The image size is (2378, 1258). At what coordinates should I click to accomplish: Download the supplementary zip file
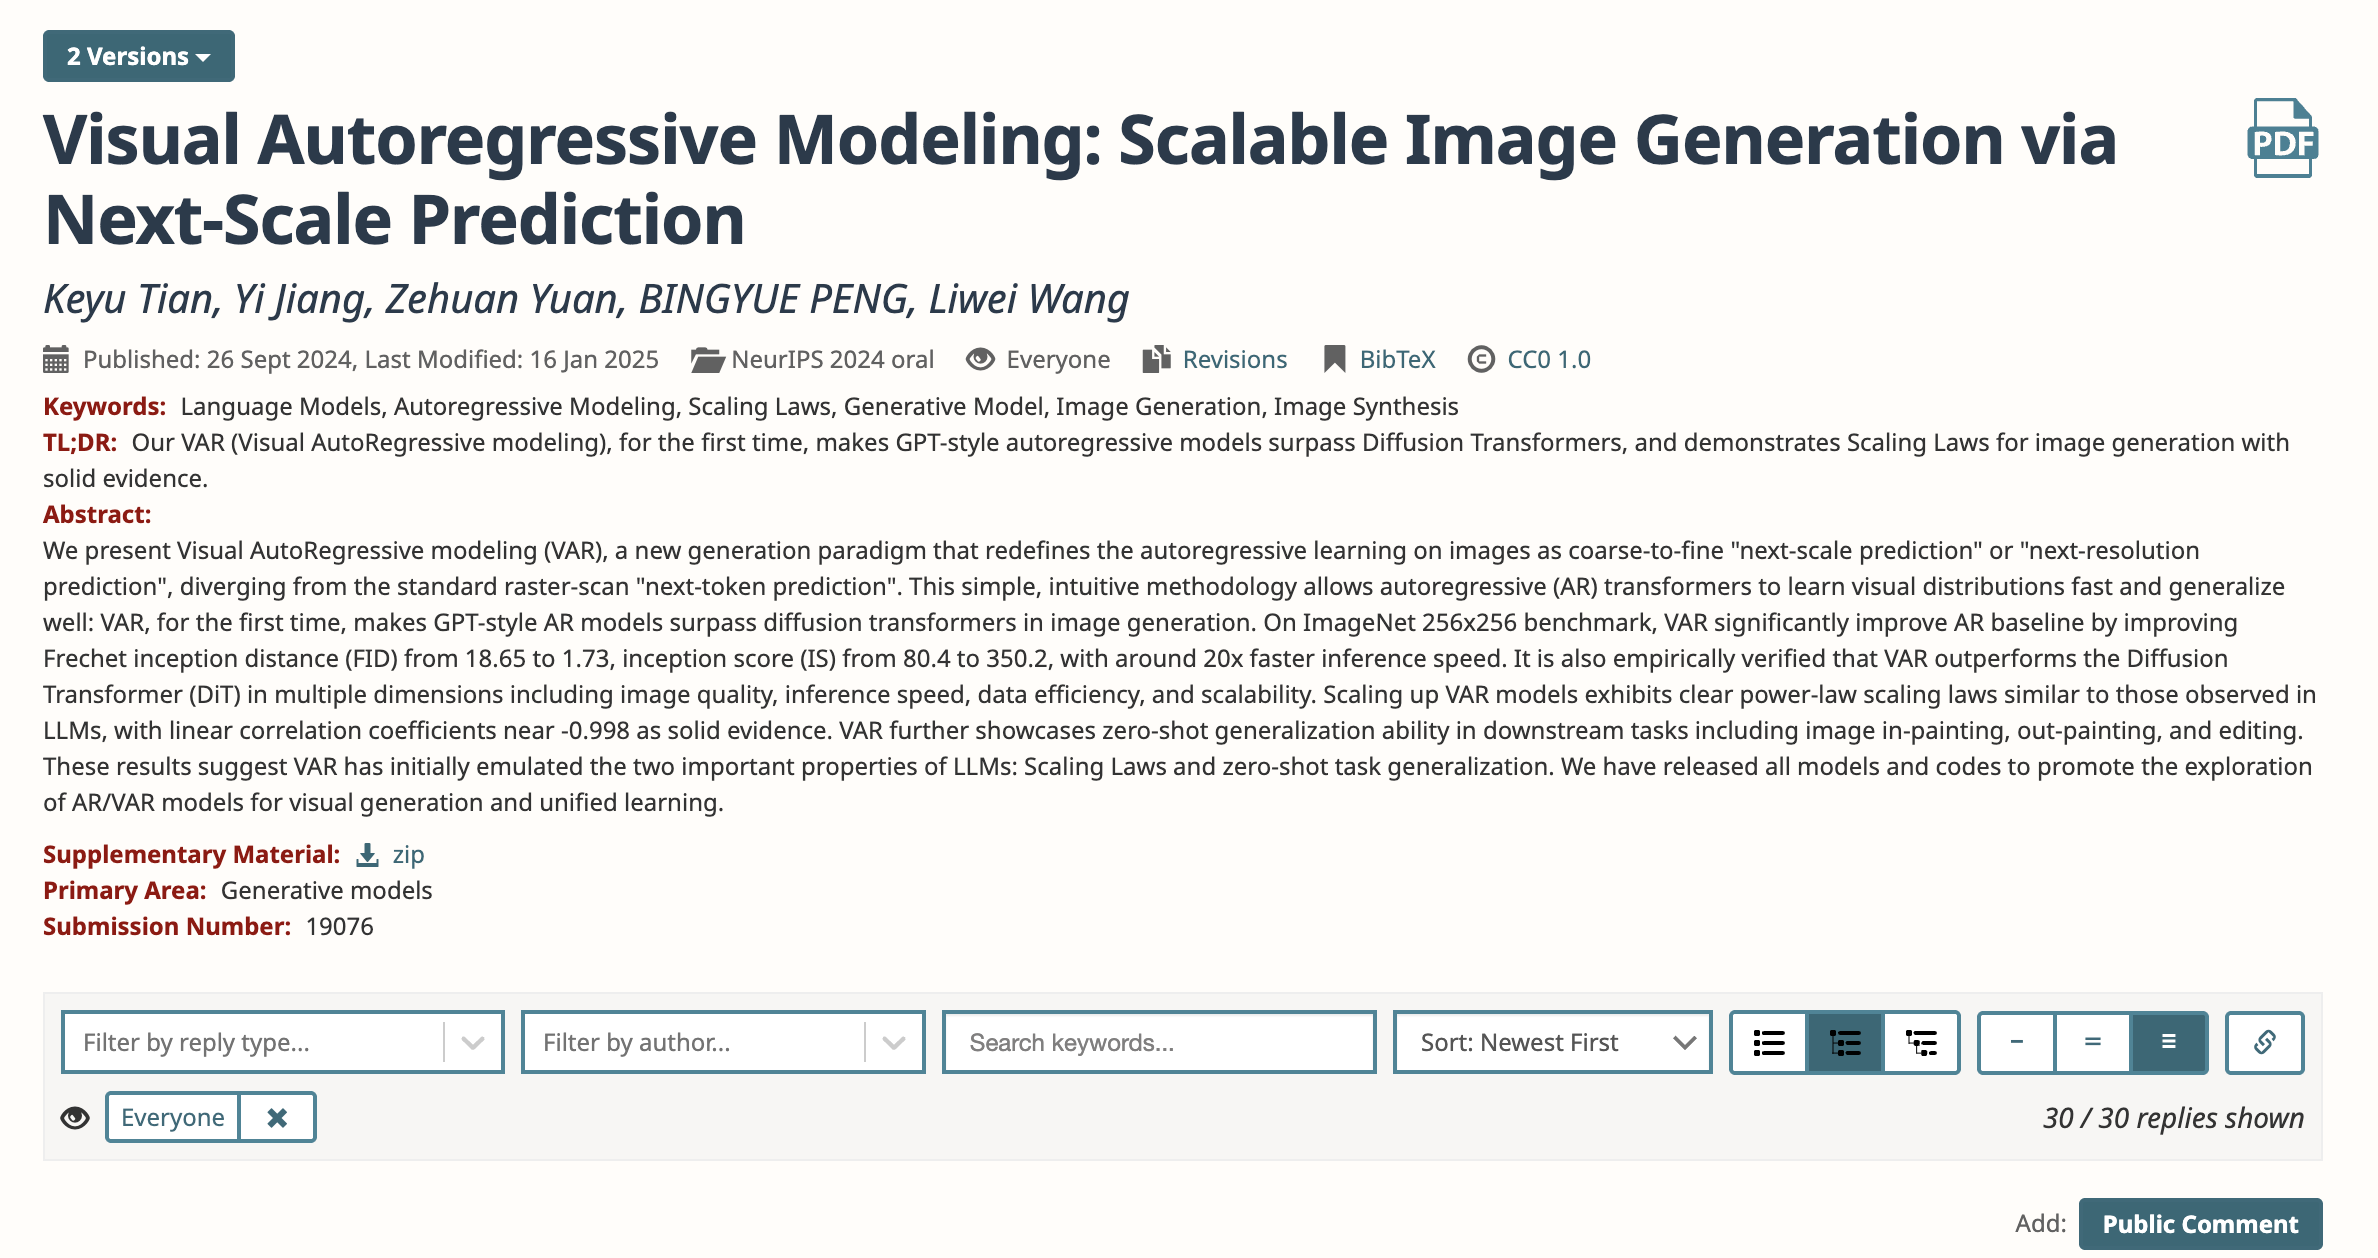391,855
